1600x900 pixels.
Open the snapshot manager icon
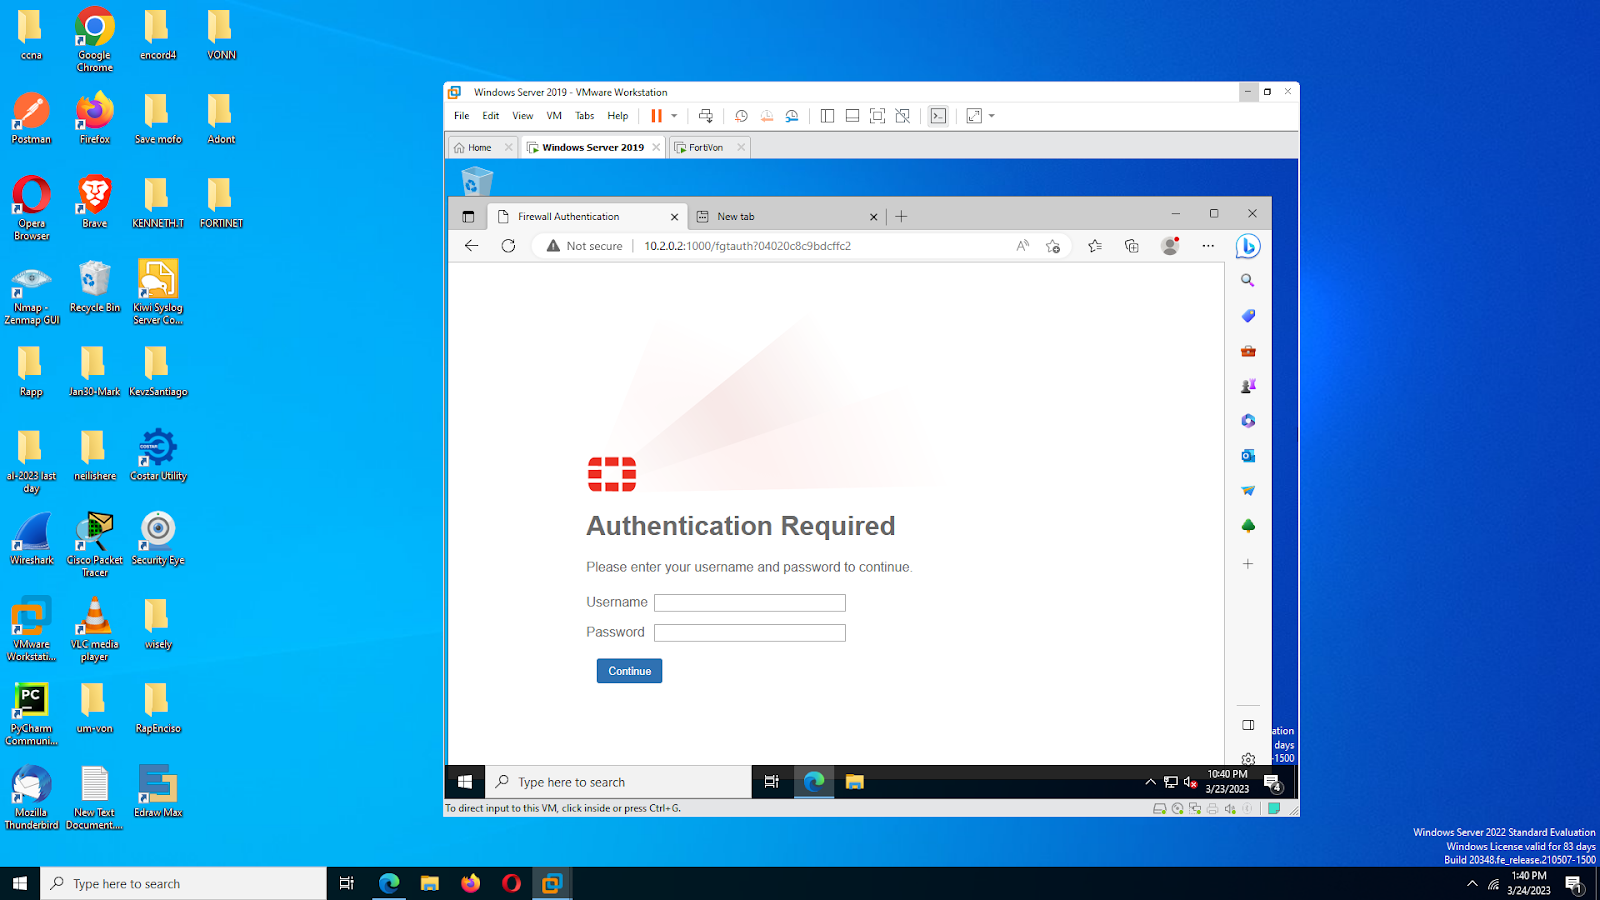792,116
